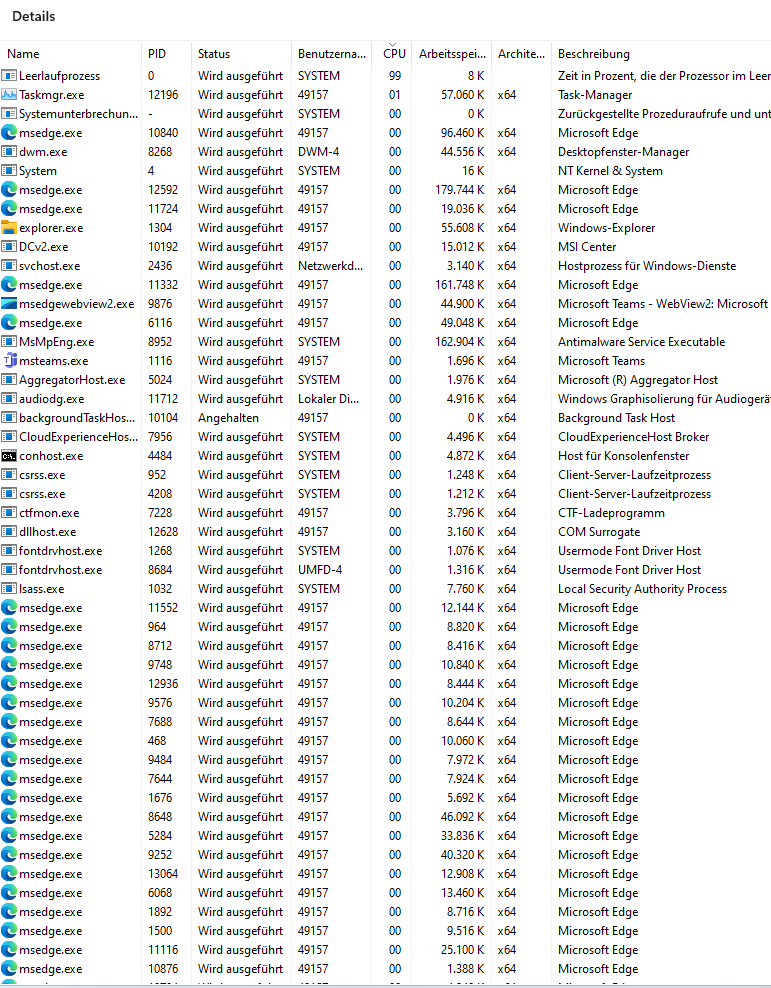
Task: Click the 'NT Kernel & System' description
Action: tap(610, 171)
